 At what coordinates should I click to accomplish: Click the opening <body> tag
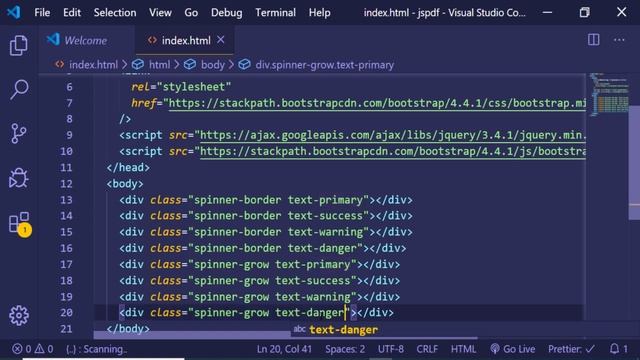(125, 184)
